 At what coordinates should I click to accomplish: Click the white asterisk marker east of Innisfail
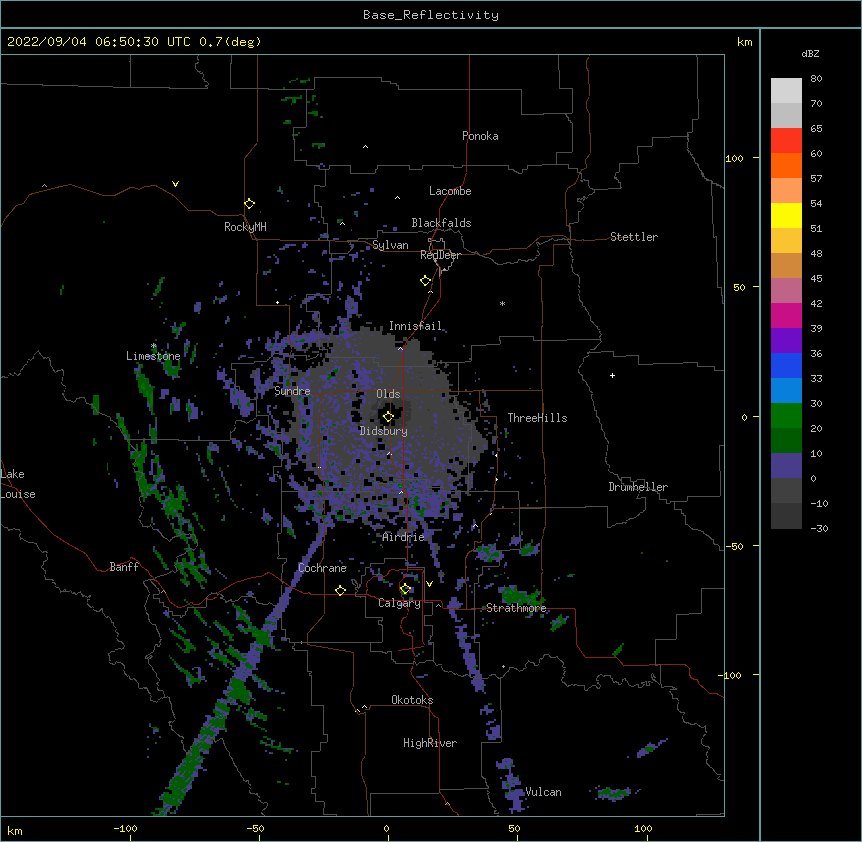point(502,303)
